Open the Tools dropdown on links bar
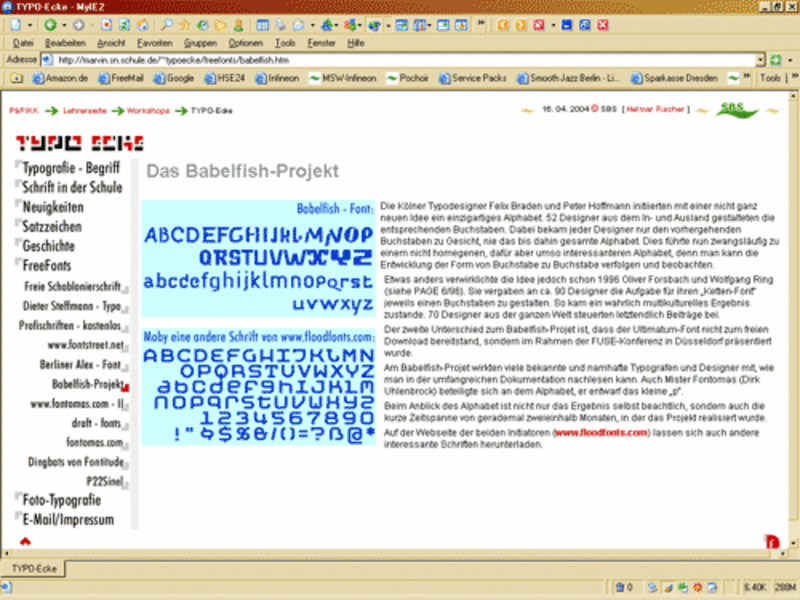This screenshot has height=600, width=800. (772, 77)
